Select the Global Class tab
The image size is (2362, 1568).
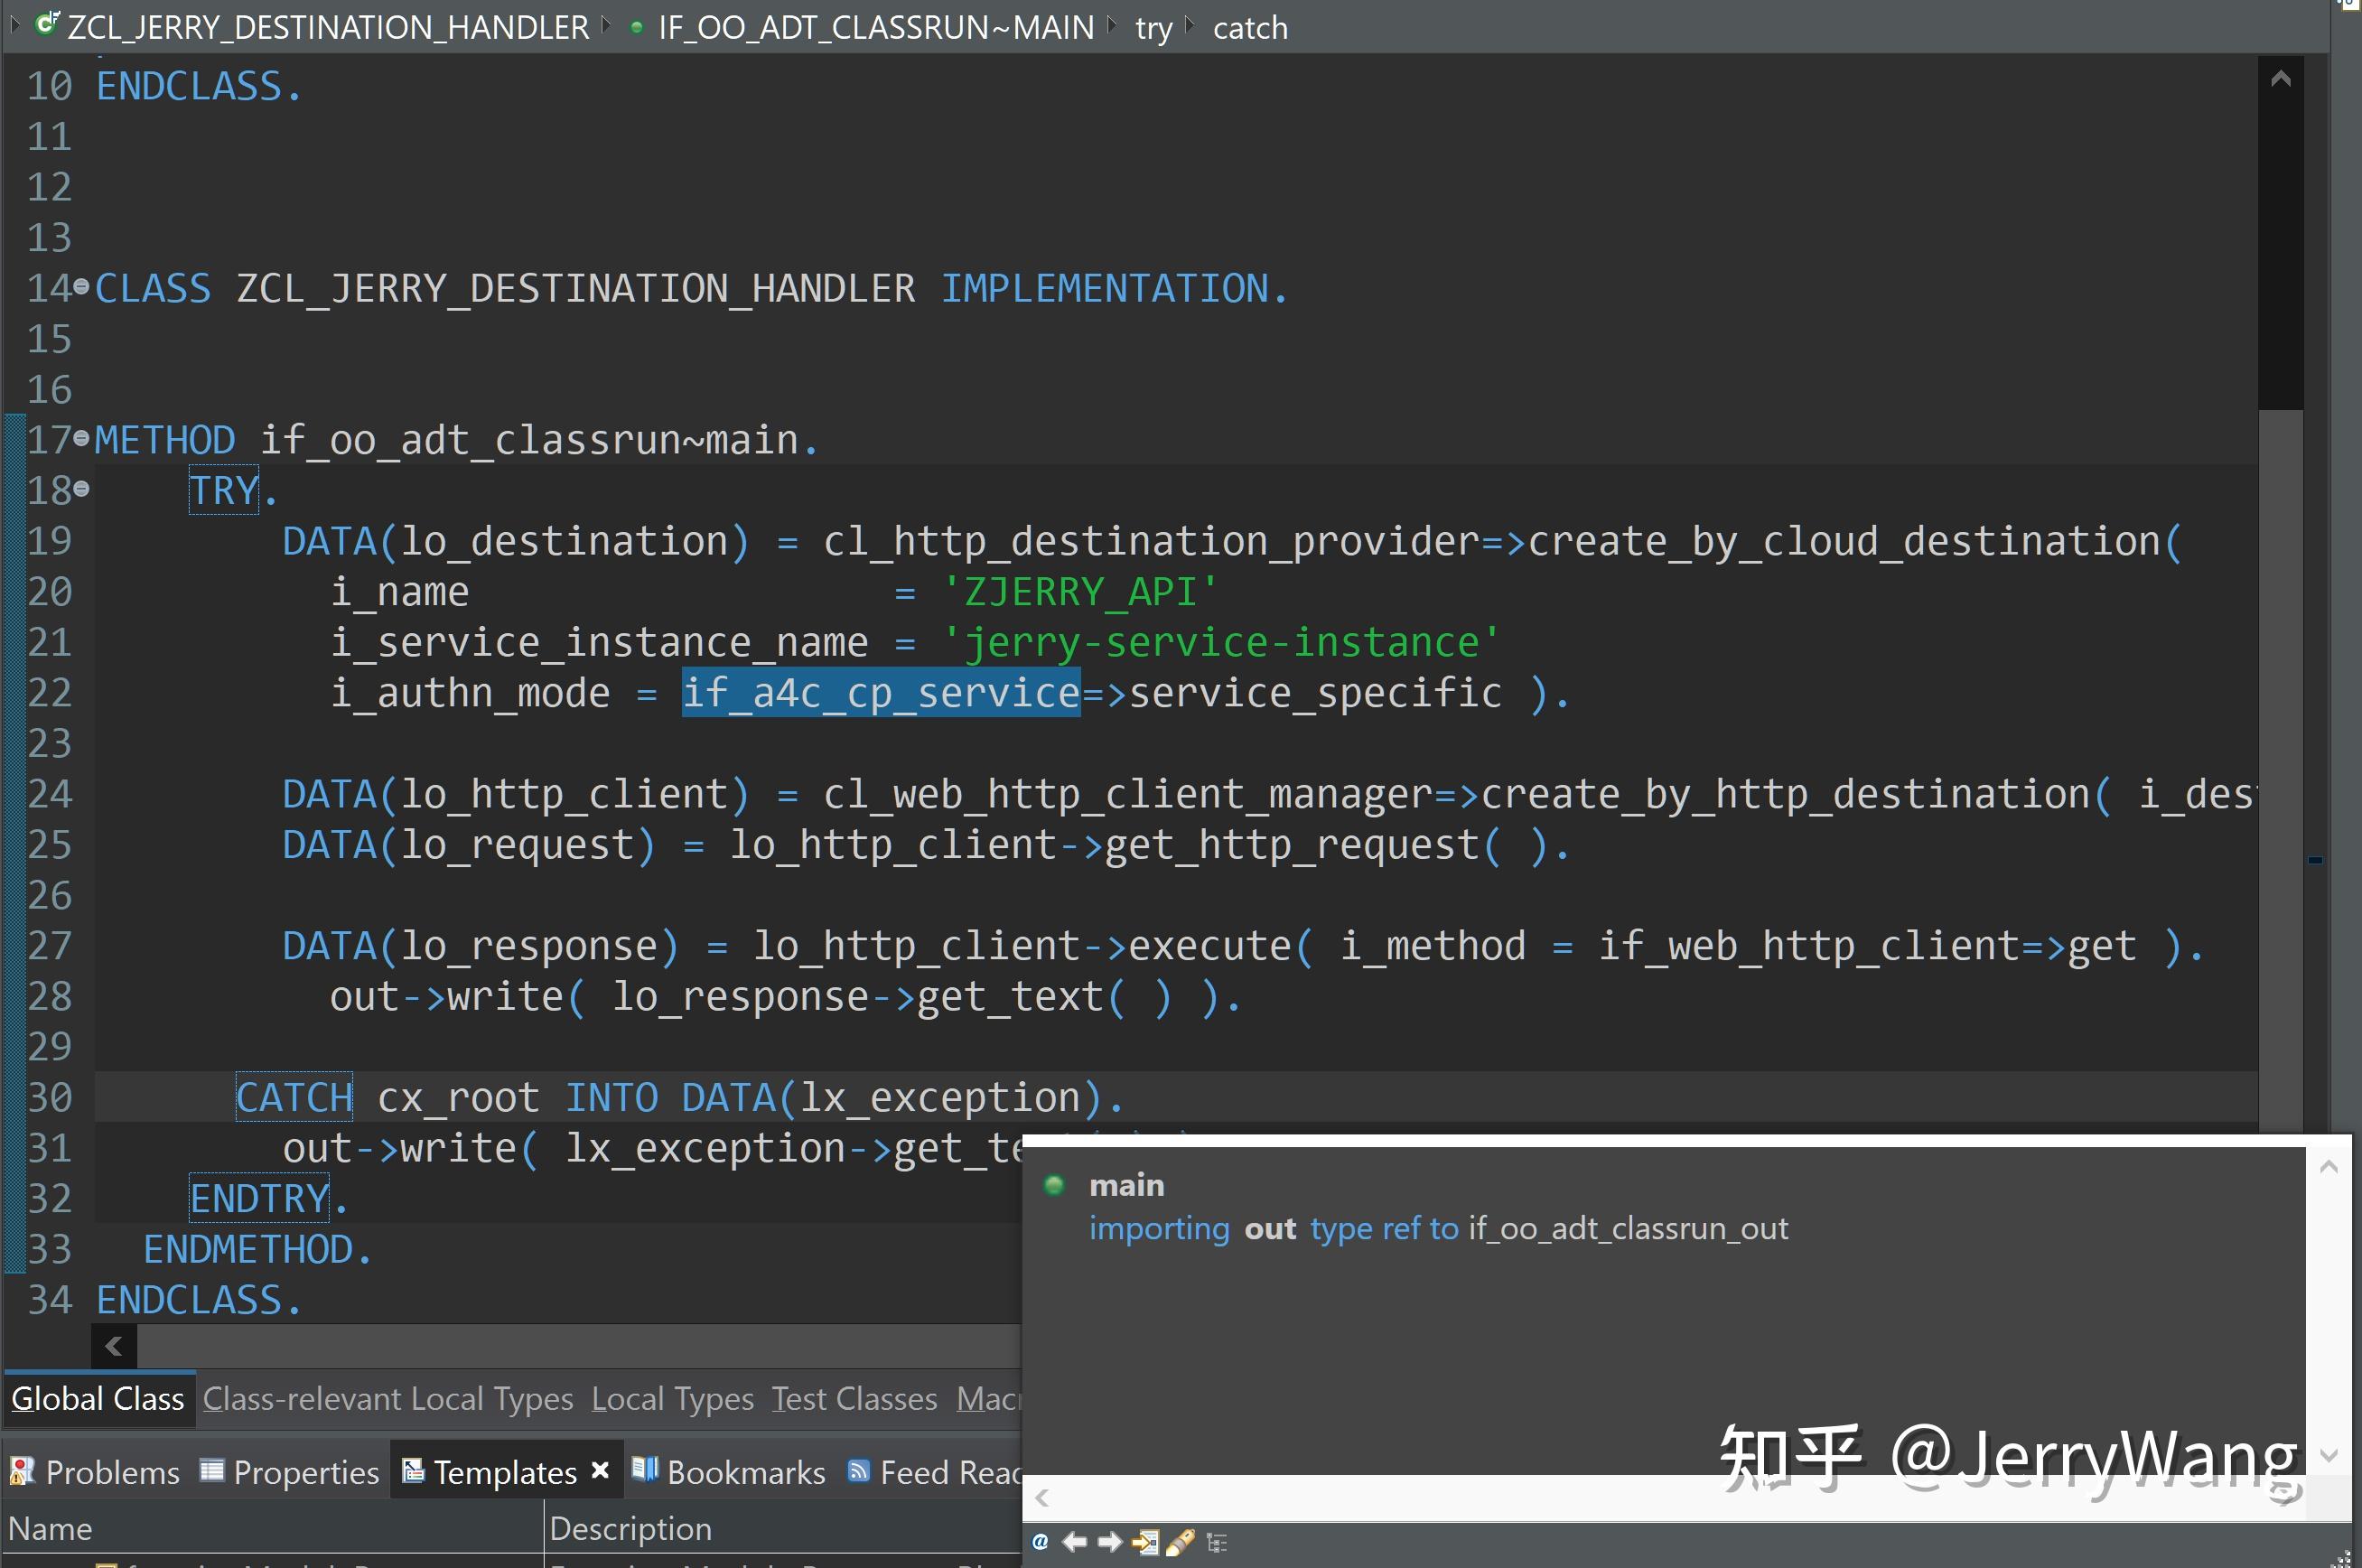98,1398
